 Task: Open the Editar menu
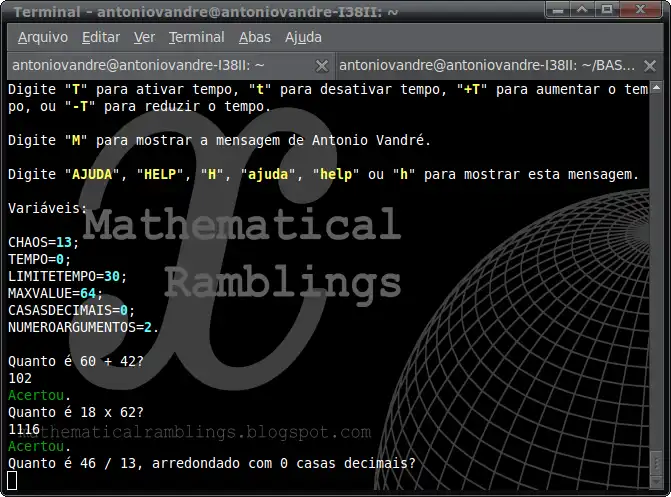[x=101, y=37]
